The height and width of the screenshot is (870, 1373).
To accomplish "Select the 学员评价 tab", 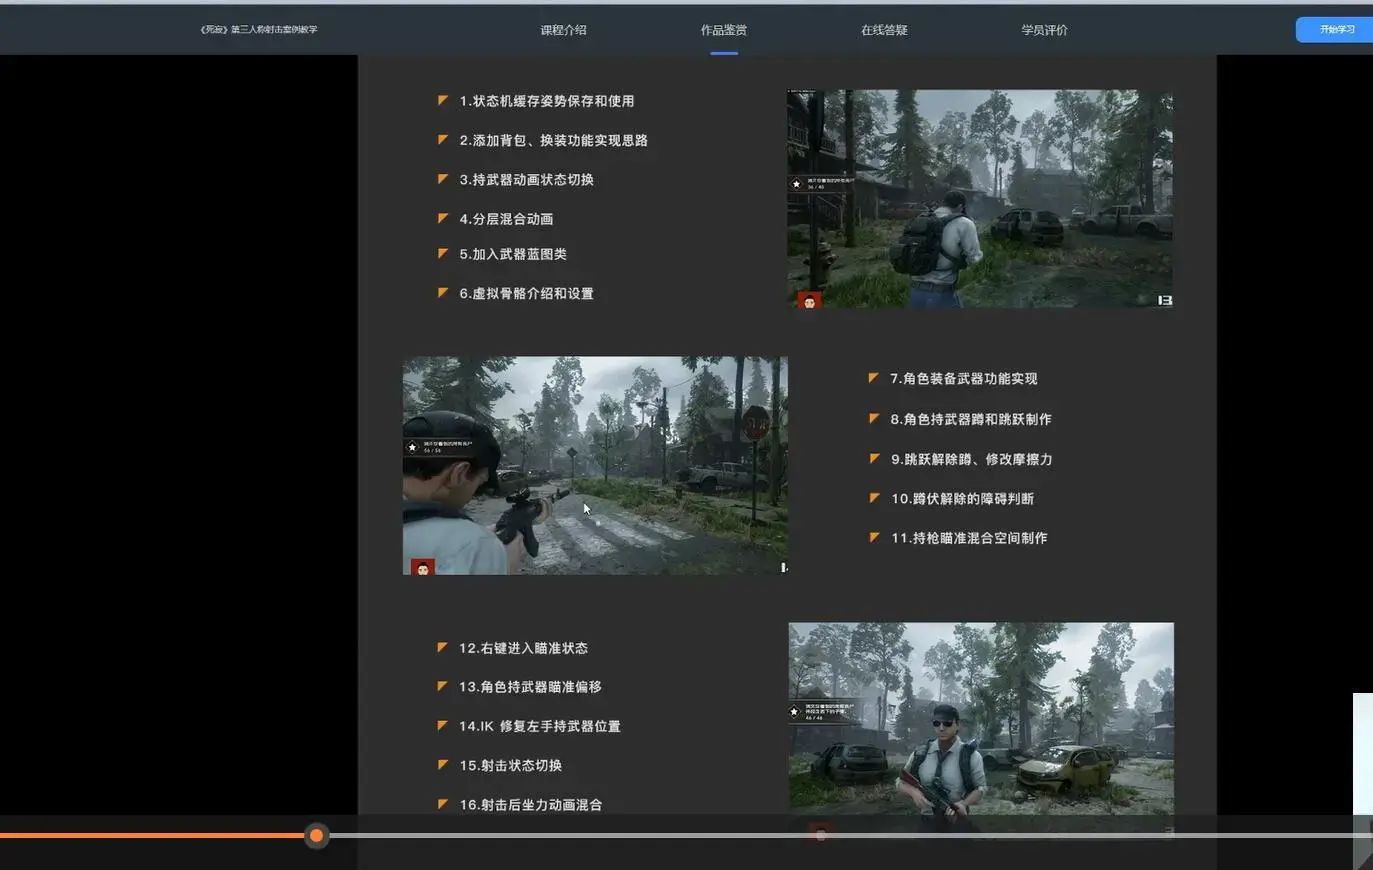I will (1044, 30).
